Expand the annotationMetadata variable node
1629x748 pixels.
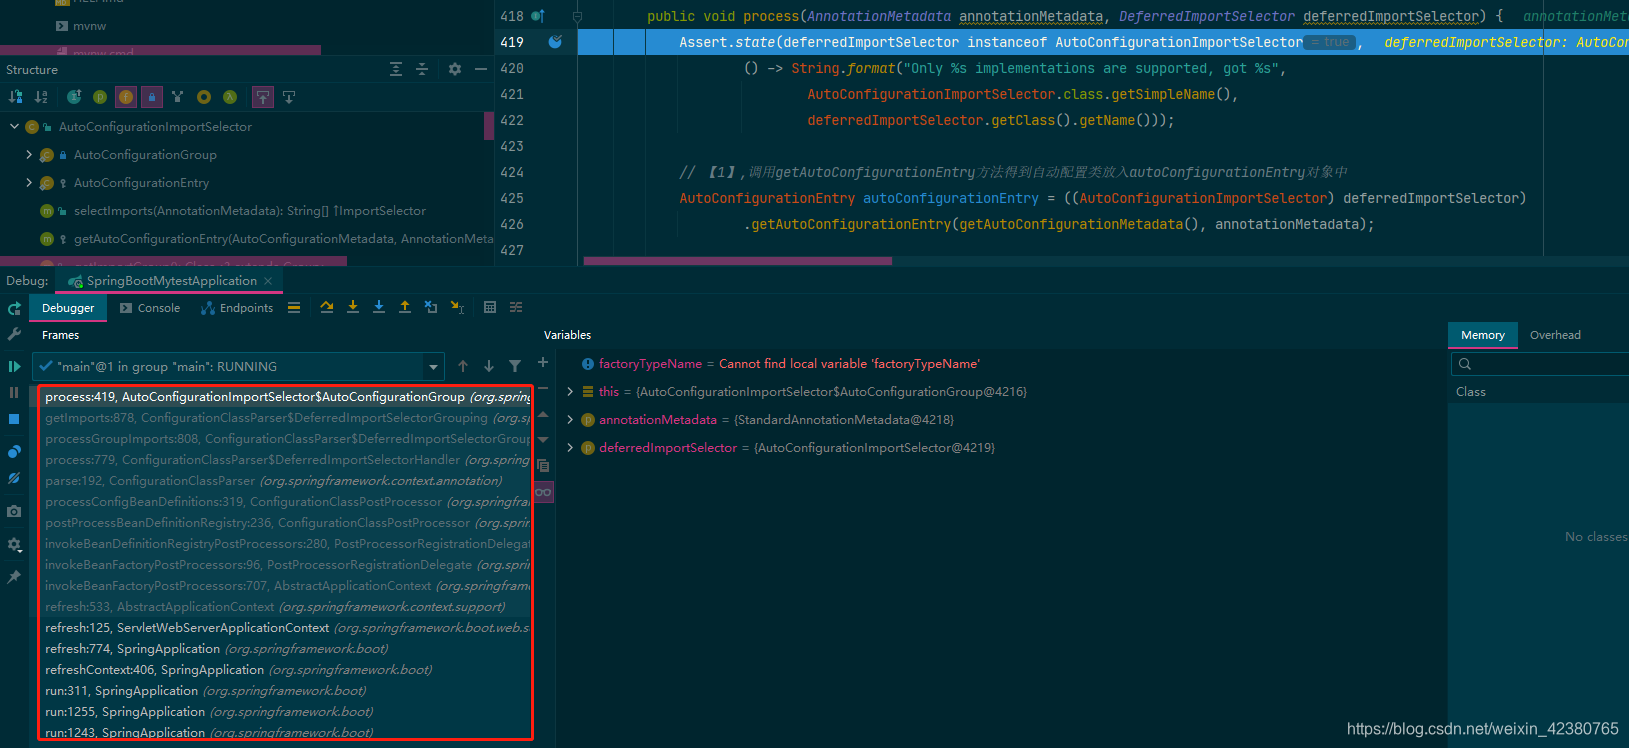pyautogui.click(x=570, y=420)
